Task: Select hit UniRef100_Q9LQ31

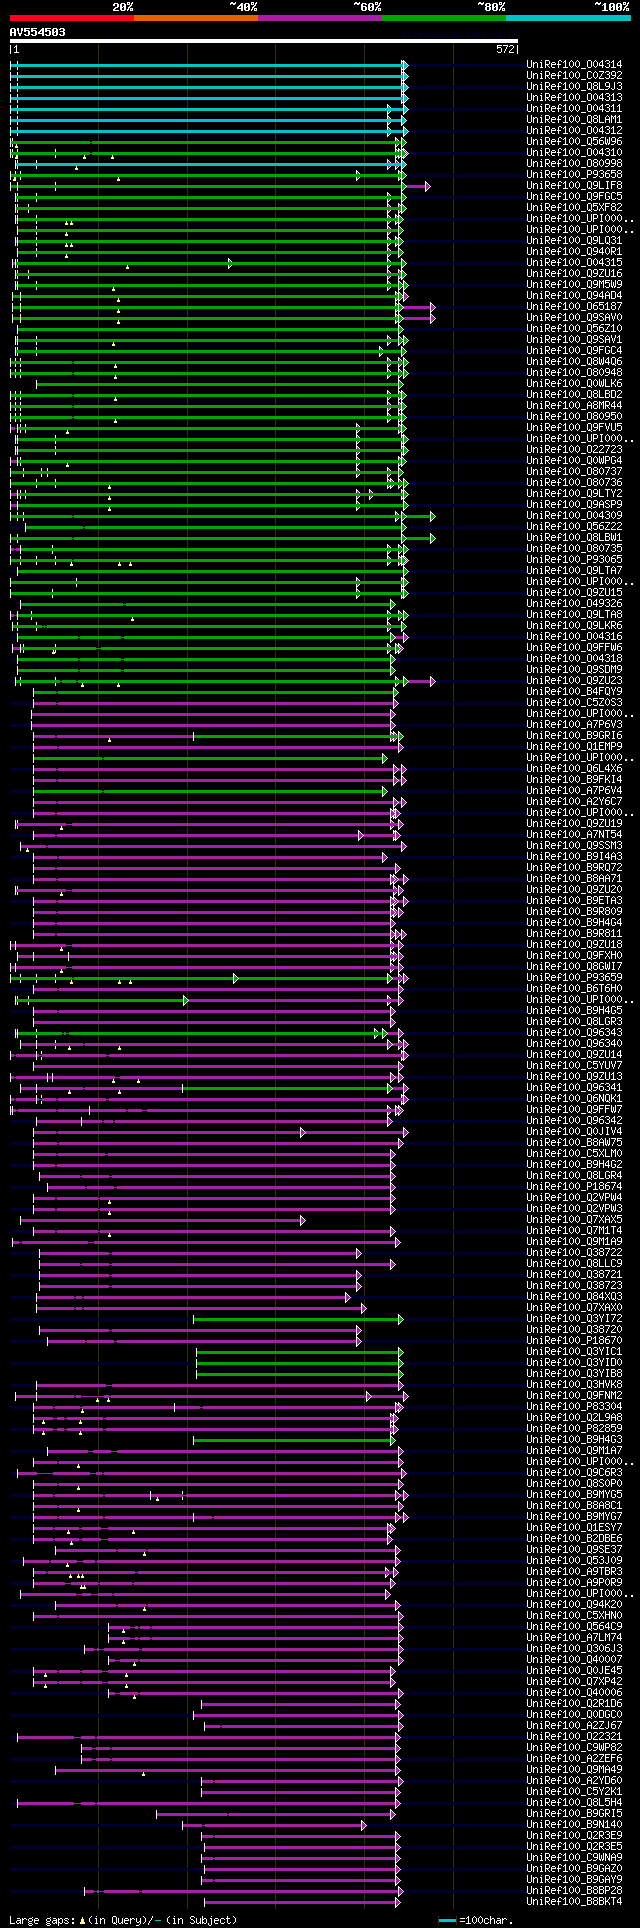Action: 574,240
